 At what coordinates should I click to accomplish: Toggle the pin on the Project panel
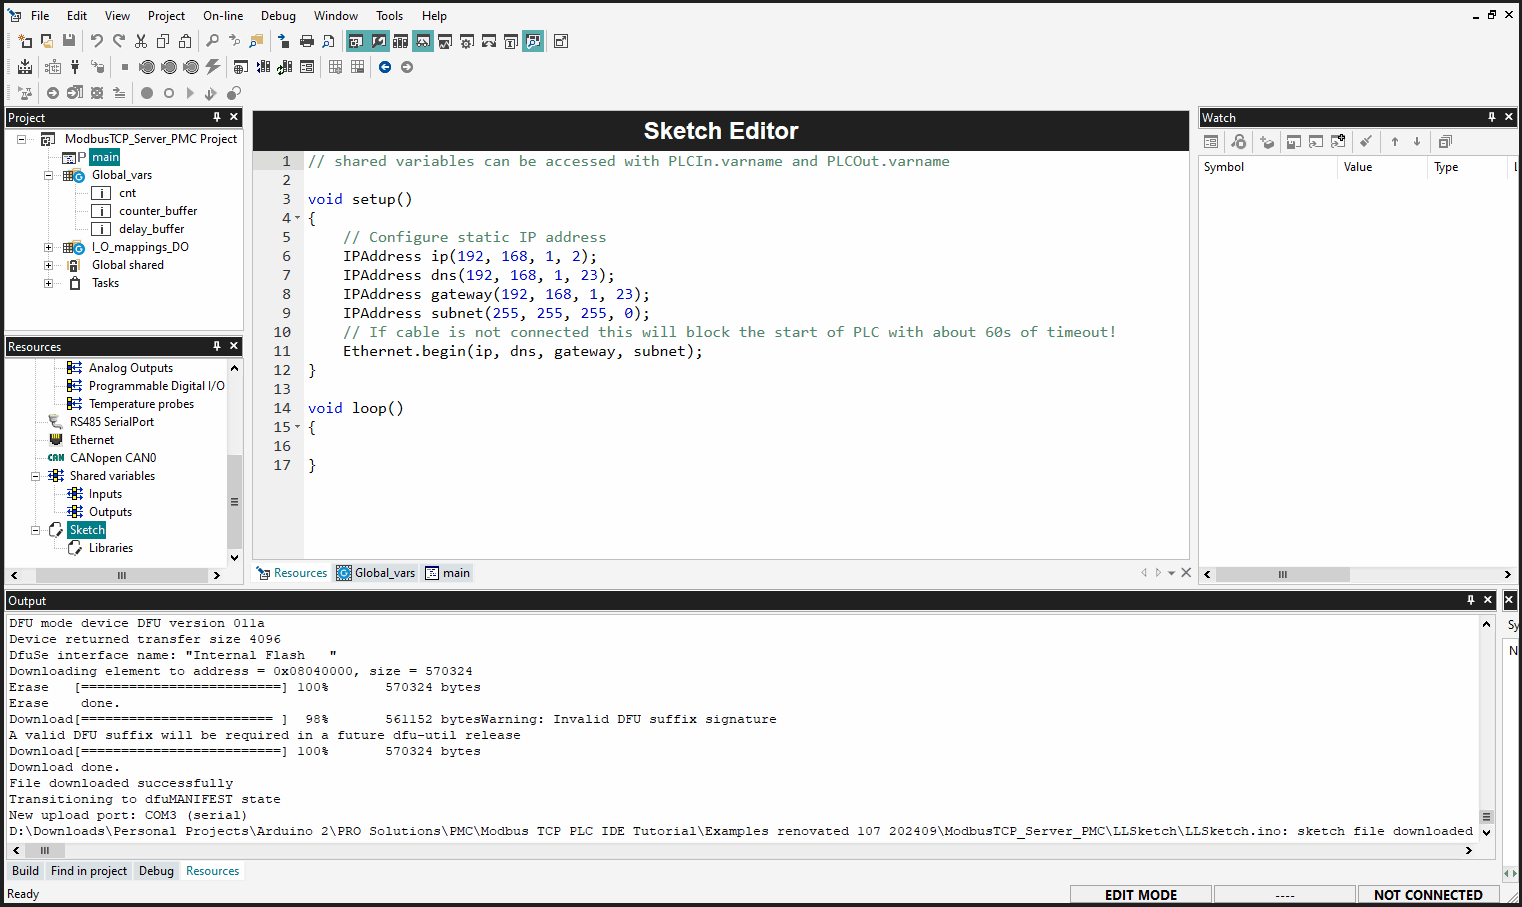217,117
